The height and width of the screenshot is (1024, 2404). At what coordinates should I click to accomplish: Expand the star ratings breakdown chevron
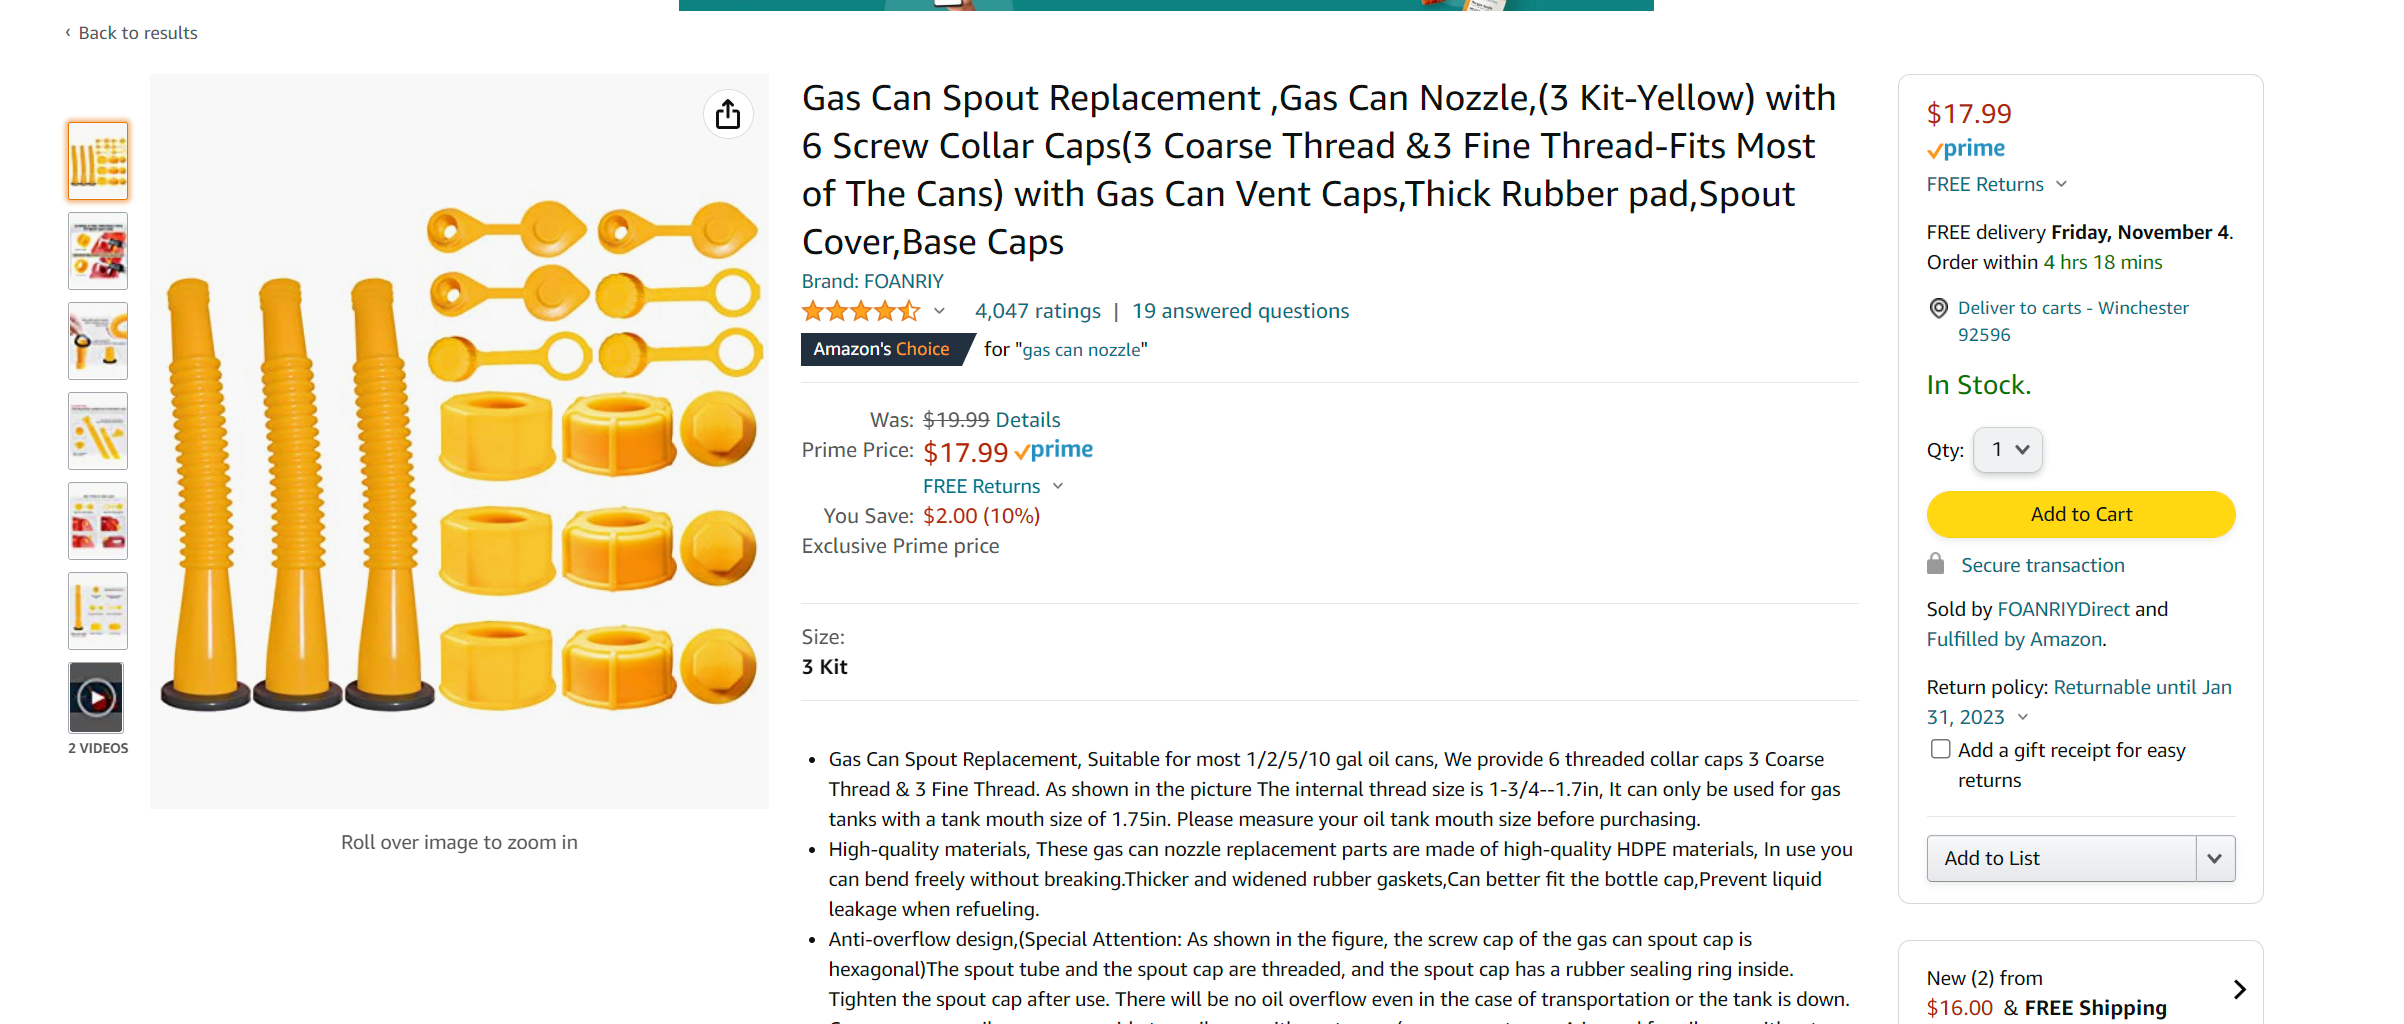940,311
